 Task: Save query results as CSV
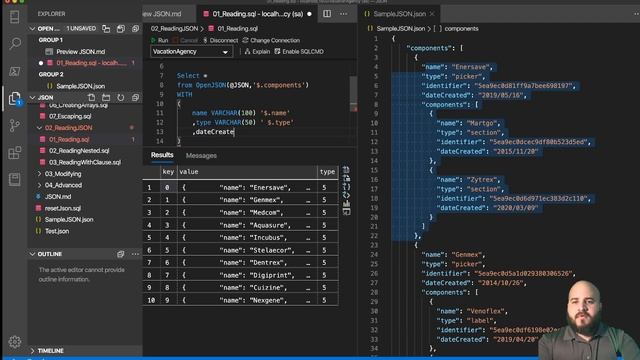tap(346, 170)
